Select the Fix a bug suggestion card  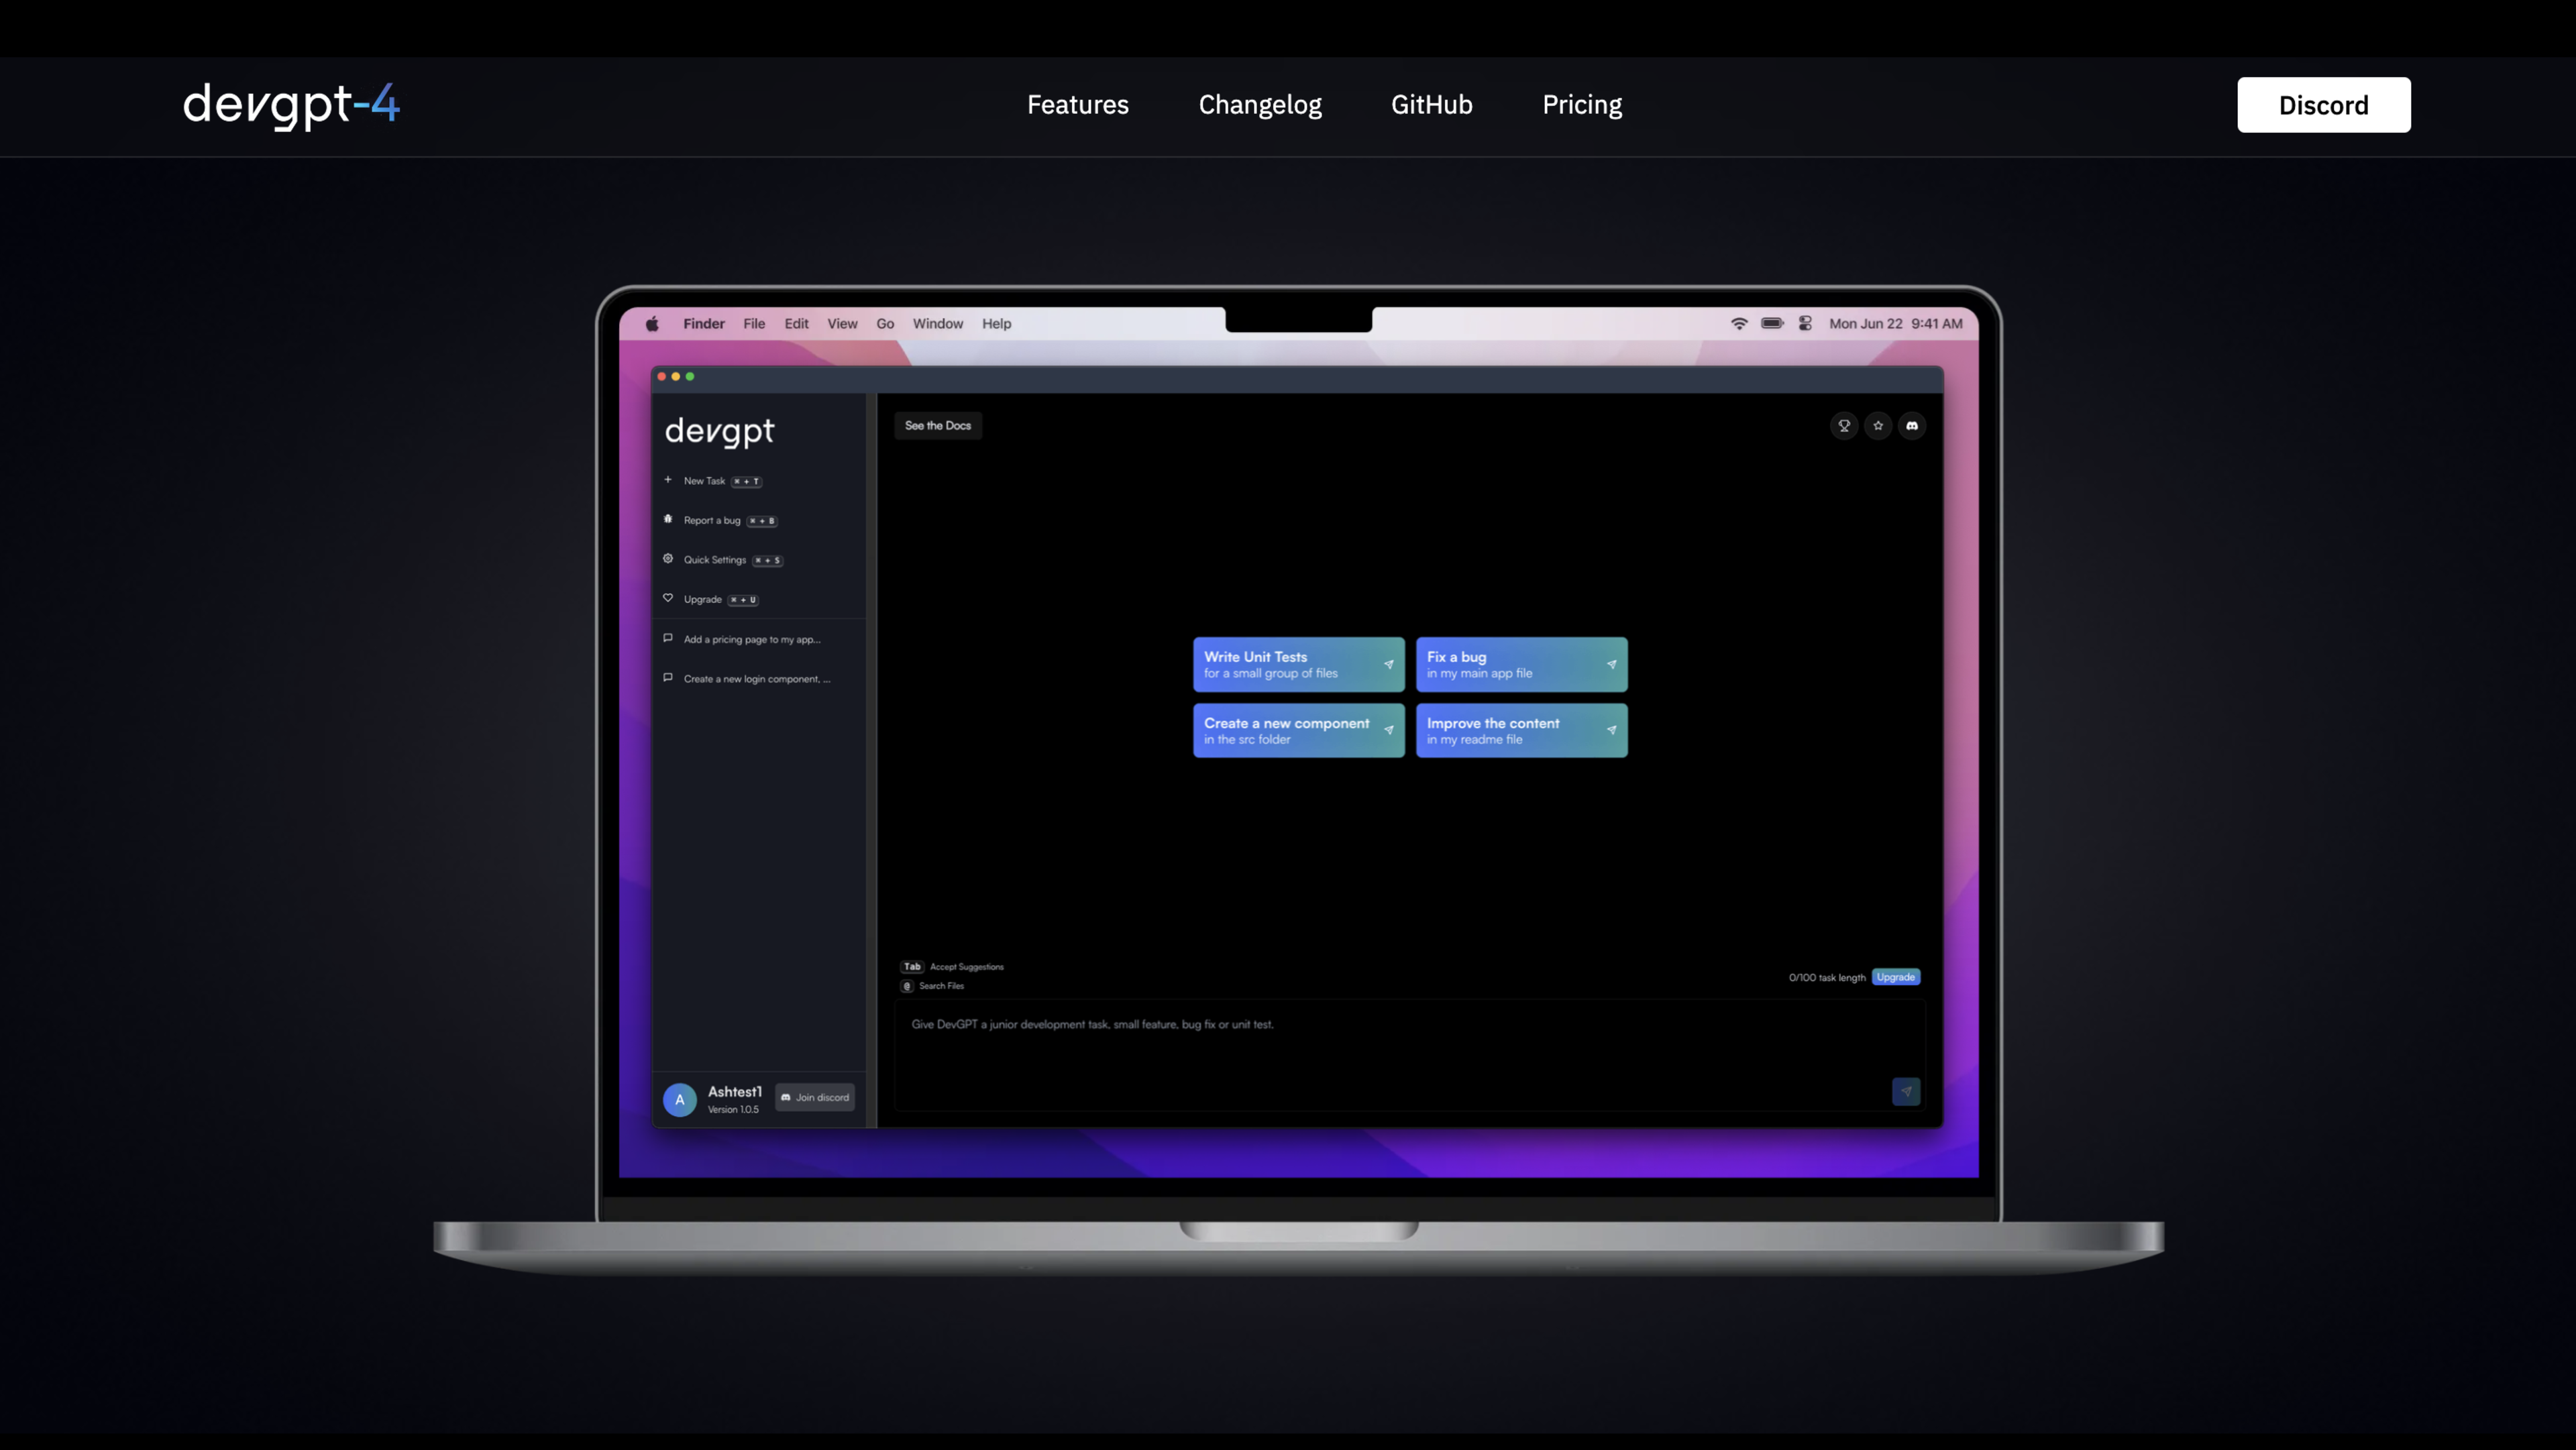[1521, 664]
